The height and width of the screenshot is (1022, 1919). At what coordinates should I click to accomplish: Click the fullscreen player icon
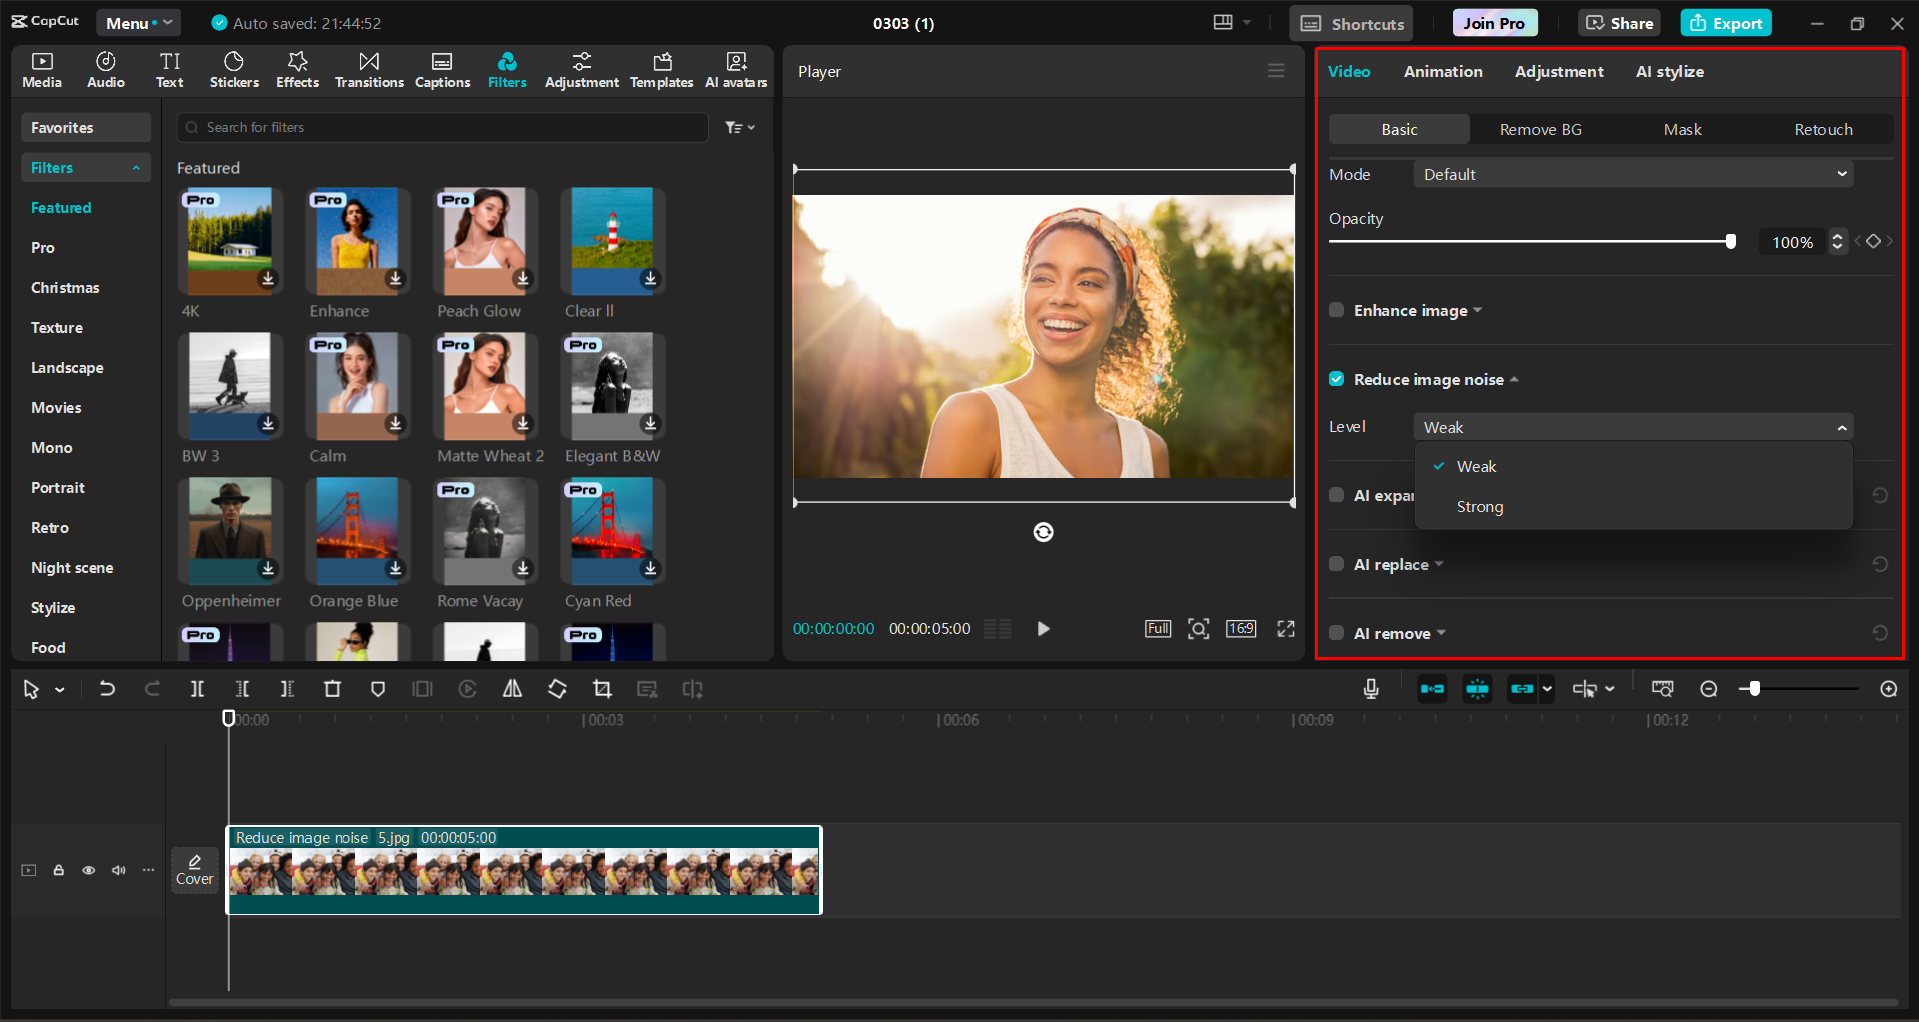[1286, 628]
